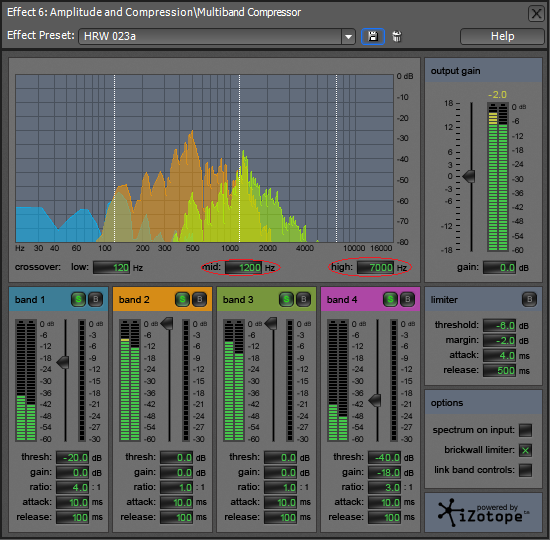The height and width of the screenshot is (540, 550).
Task: Click band 2 threshold slider handle
Action: (x=167, y=324)
